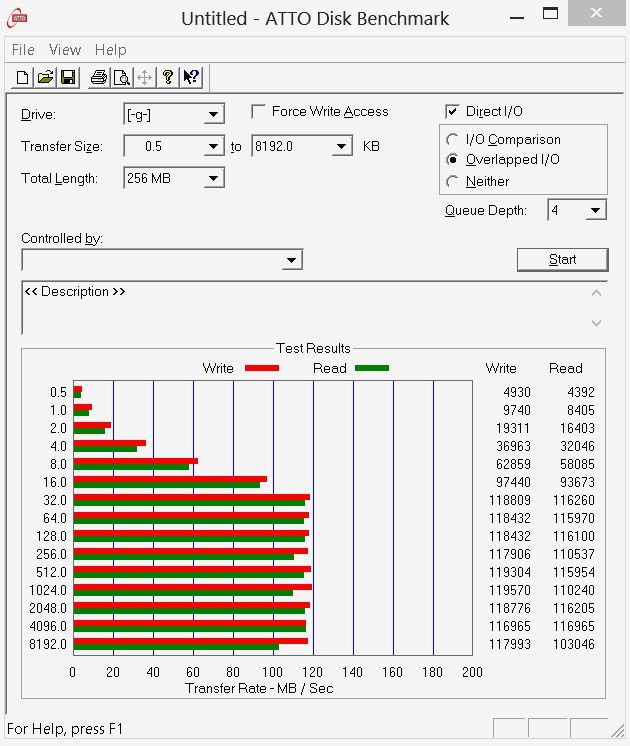Click into the Description text field
The width and height of the screenshot is (630, 746).
(305, 307)
